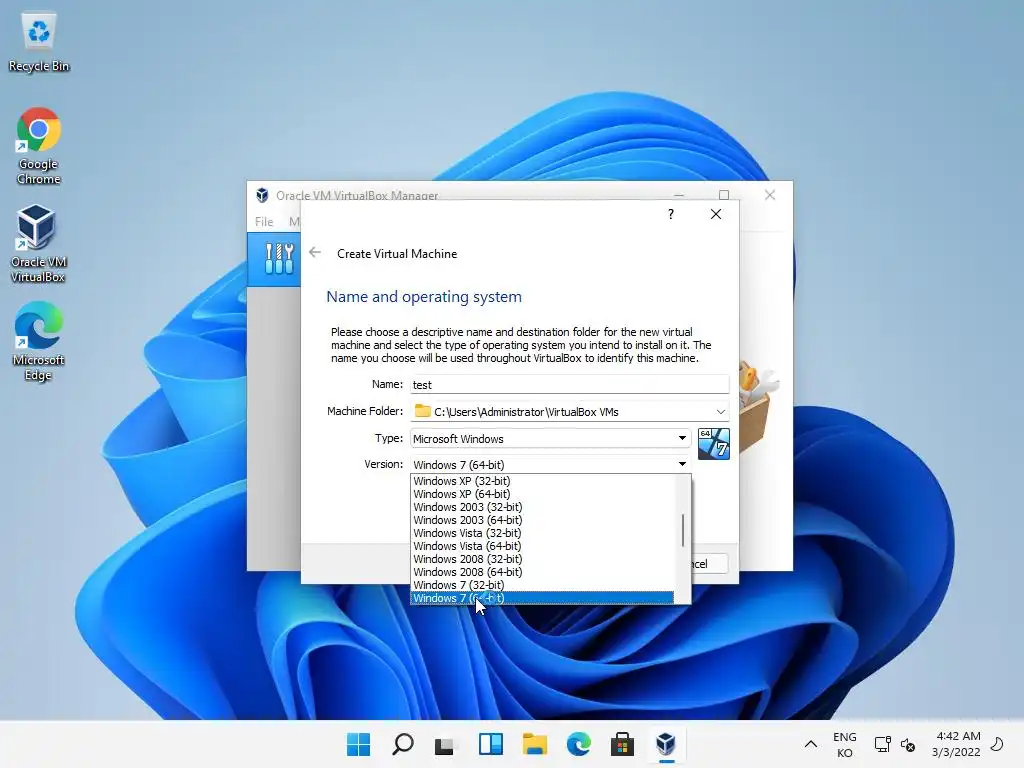Switch to the VirtualBox taskbar icon
The image size is (1024, 768).
click(666, 744)
